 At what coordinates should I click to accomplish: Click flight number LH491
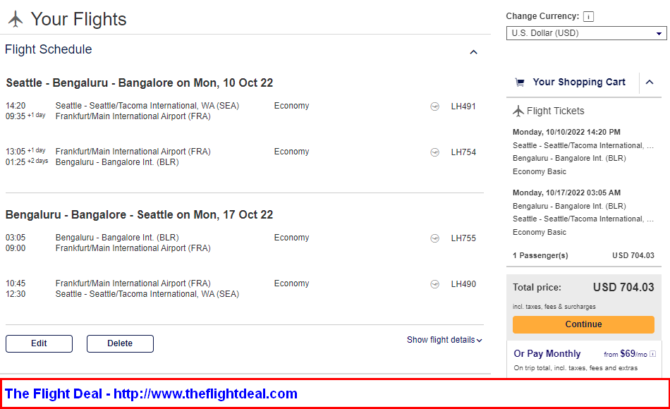pos(463,106)
